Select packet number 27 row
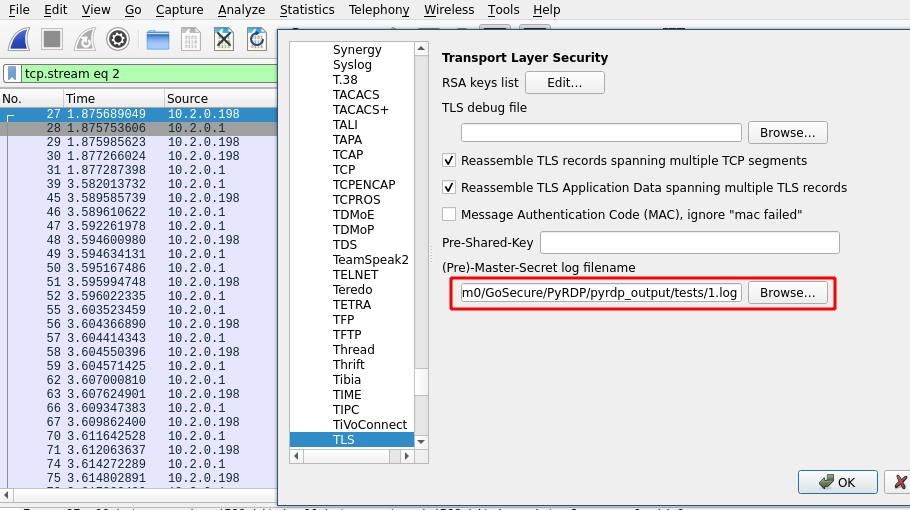Viewport: 910px width, 510px height. (x=138, y=114)
